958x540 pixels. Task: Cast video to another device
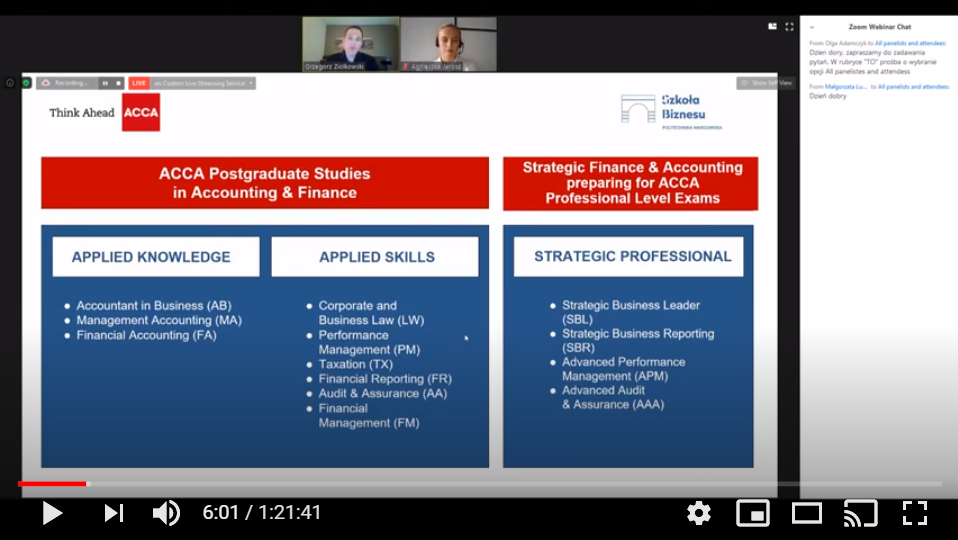[x=860, y=513]
